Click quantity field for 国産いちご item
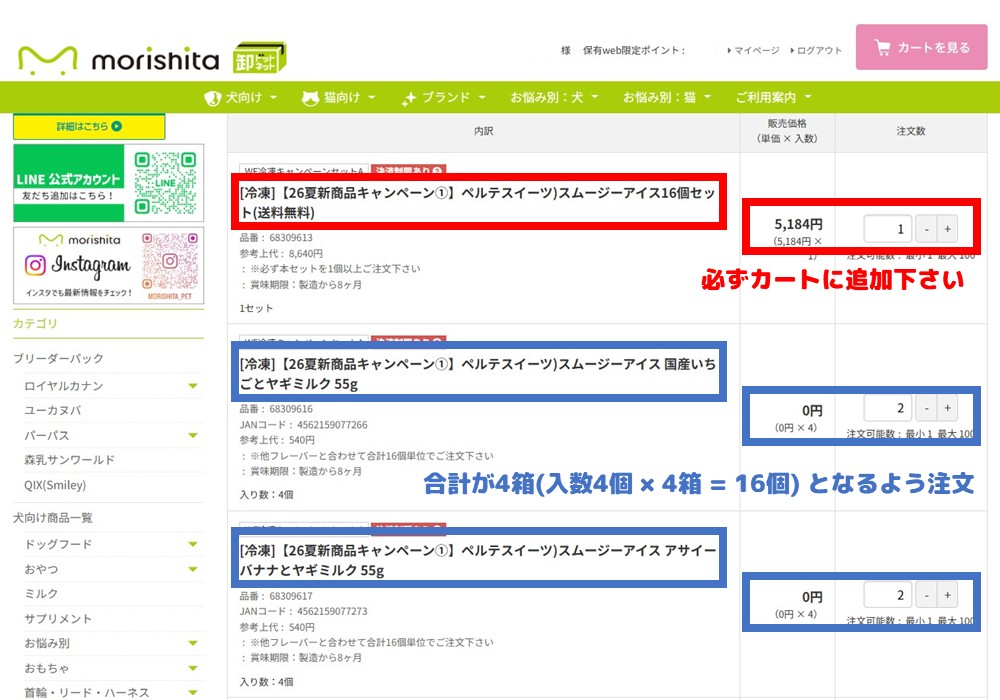The width and height of the screenshot is (1000, 700). point(887,408)
